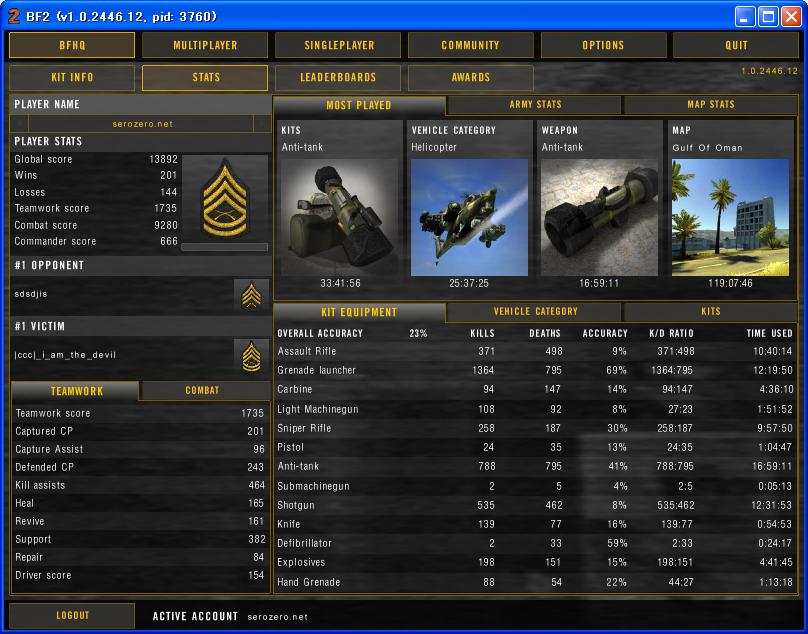This screenshot has width=808, height=634.
Task: Click the Assault Rifle row
Action: [x=535, y=352]
